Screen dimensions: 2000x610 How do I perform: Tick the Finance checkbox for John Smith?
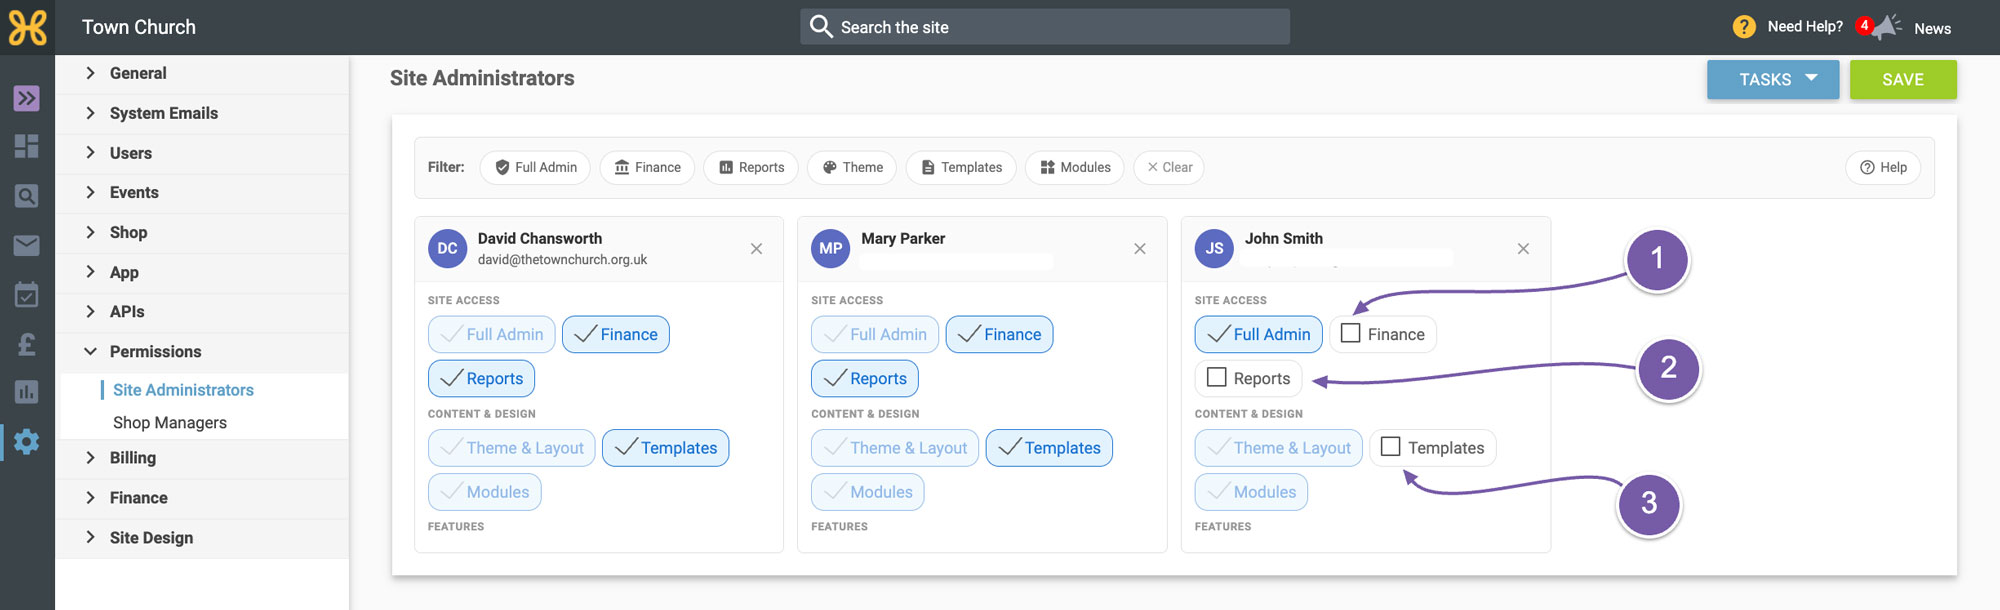pos(1350,333)
